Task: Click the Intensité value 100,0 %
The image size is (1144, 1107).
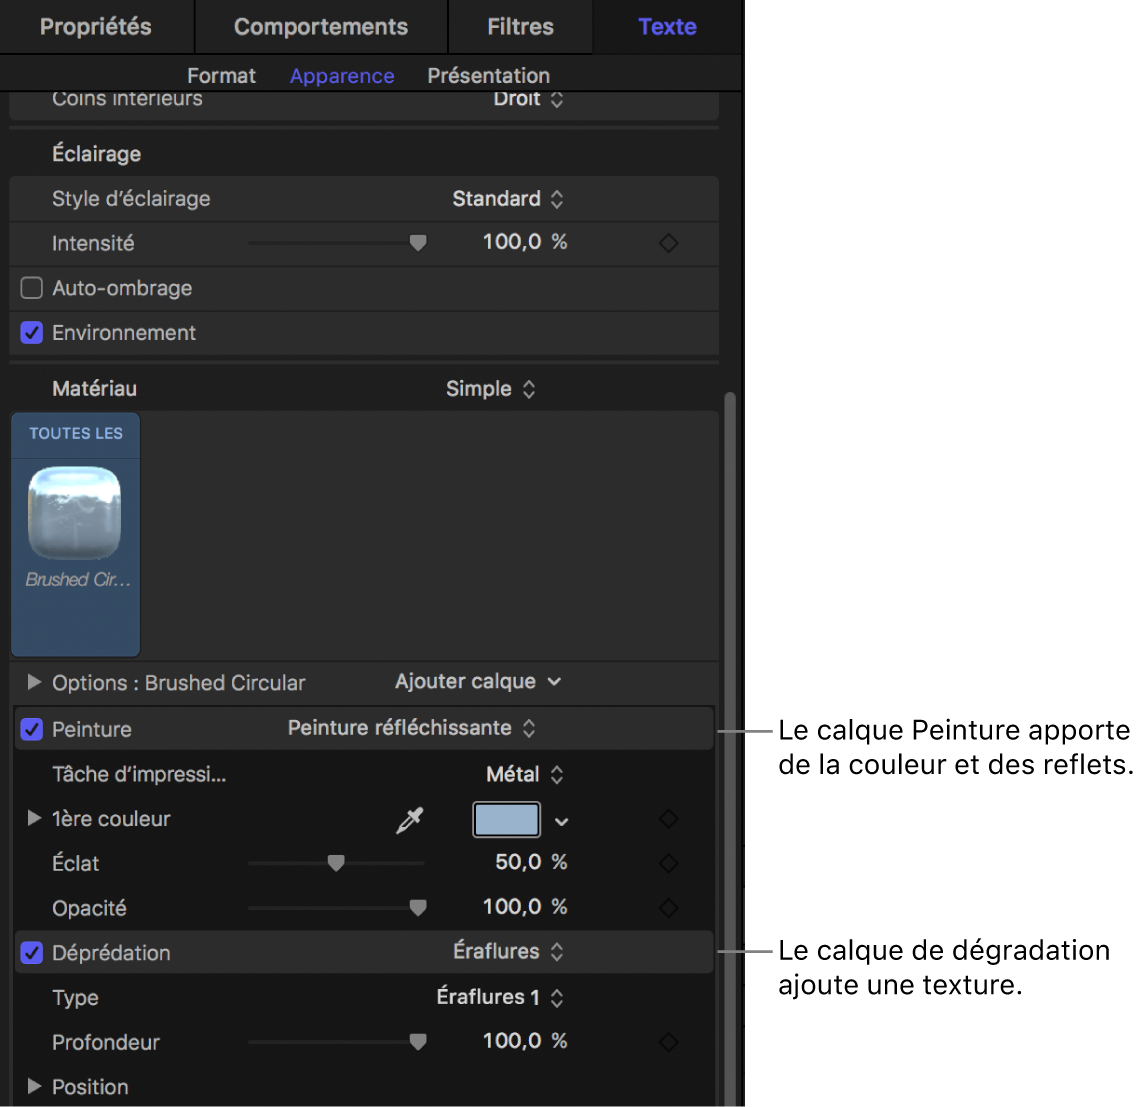Action: tap(525, 242)
